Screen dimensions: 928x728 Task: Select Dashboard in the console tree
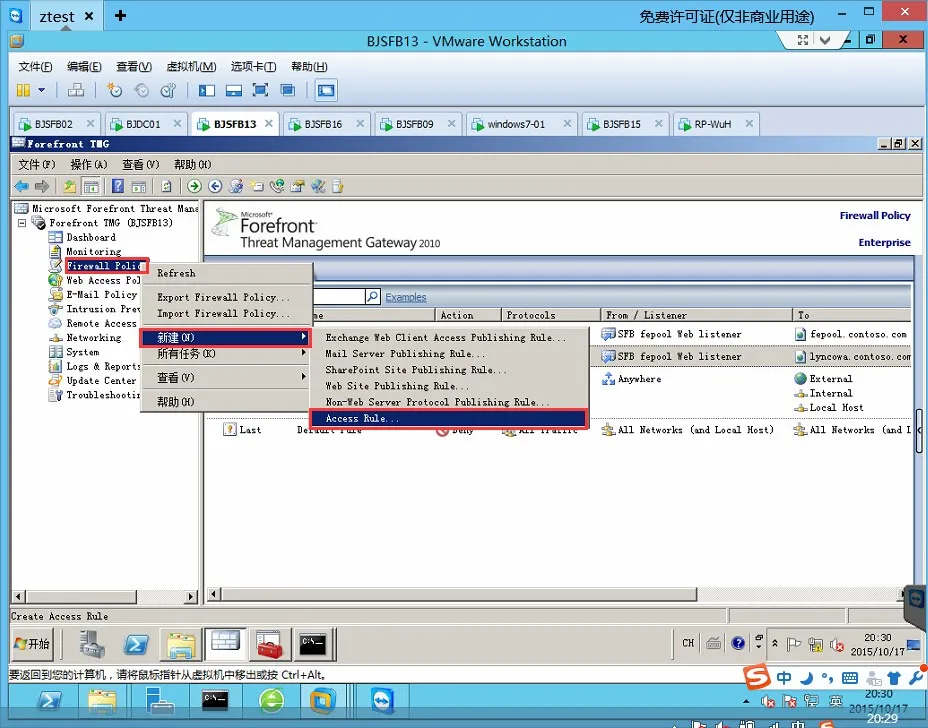(91, 237)
